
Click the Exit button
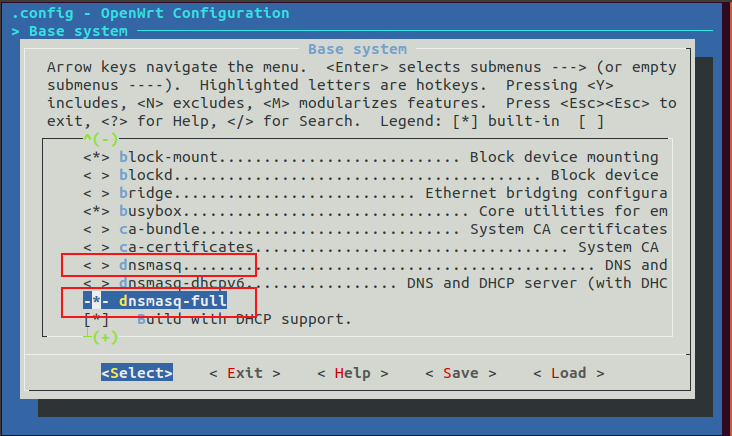tap(245, 373)
